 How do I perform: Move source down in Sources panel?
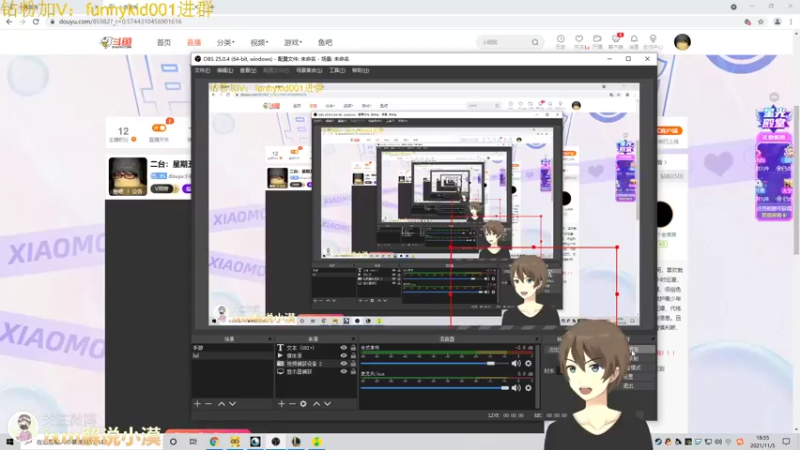click(x=328, y=404)
